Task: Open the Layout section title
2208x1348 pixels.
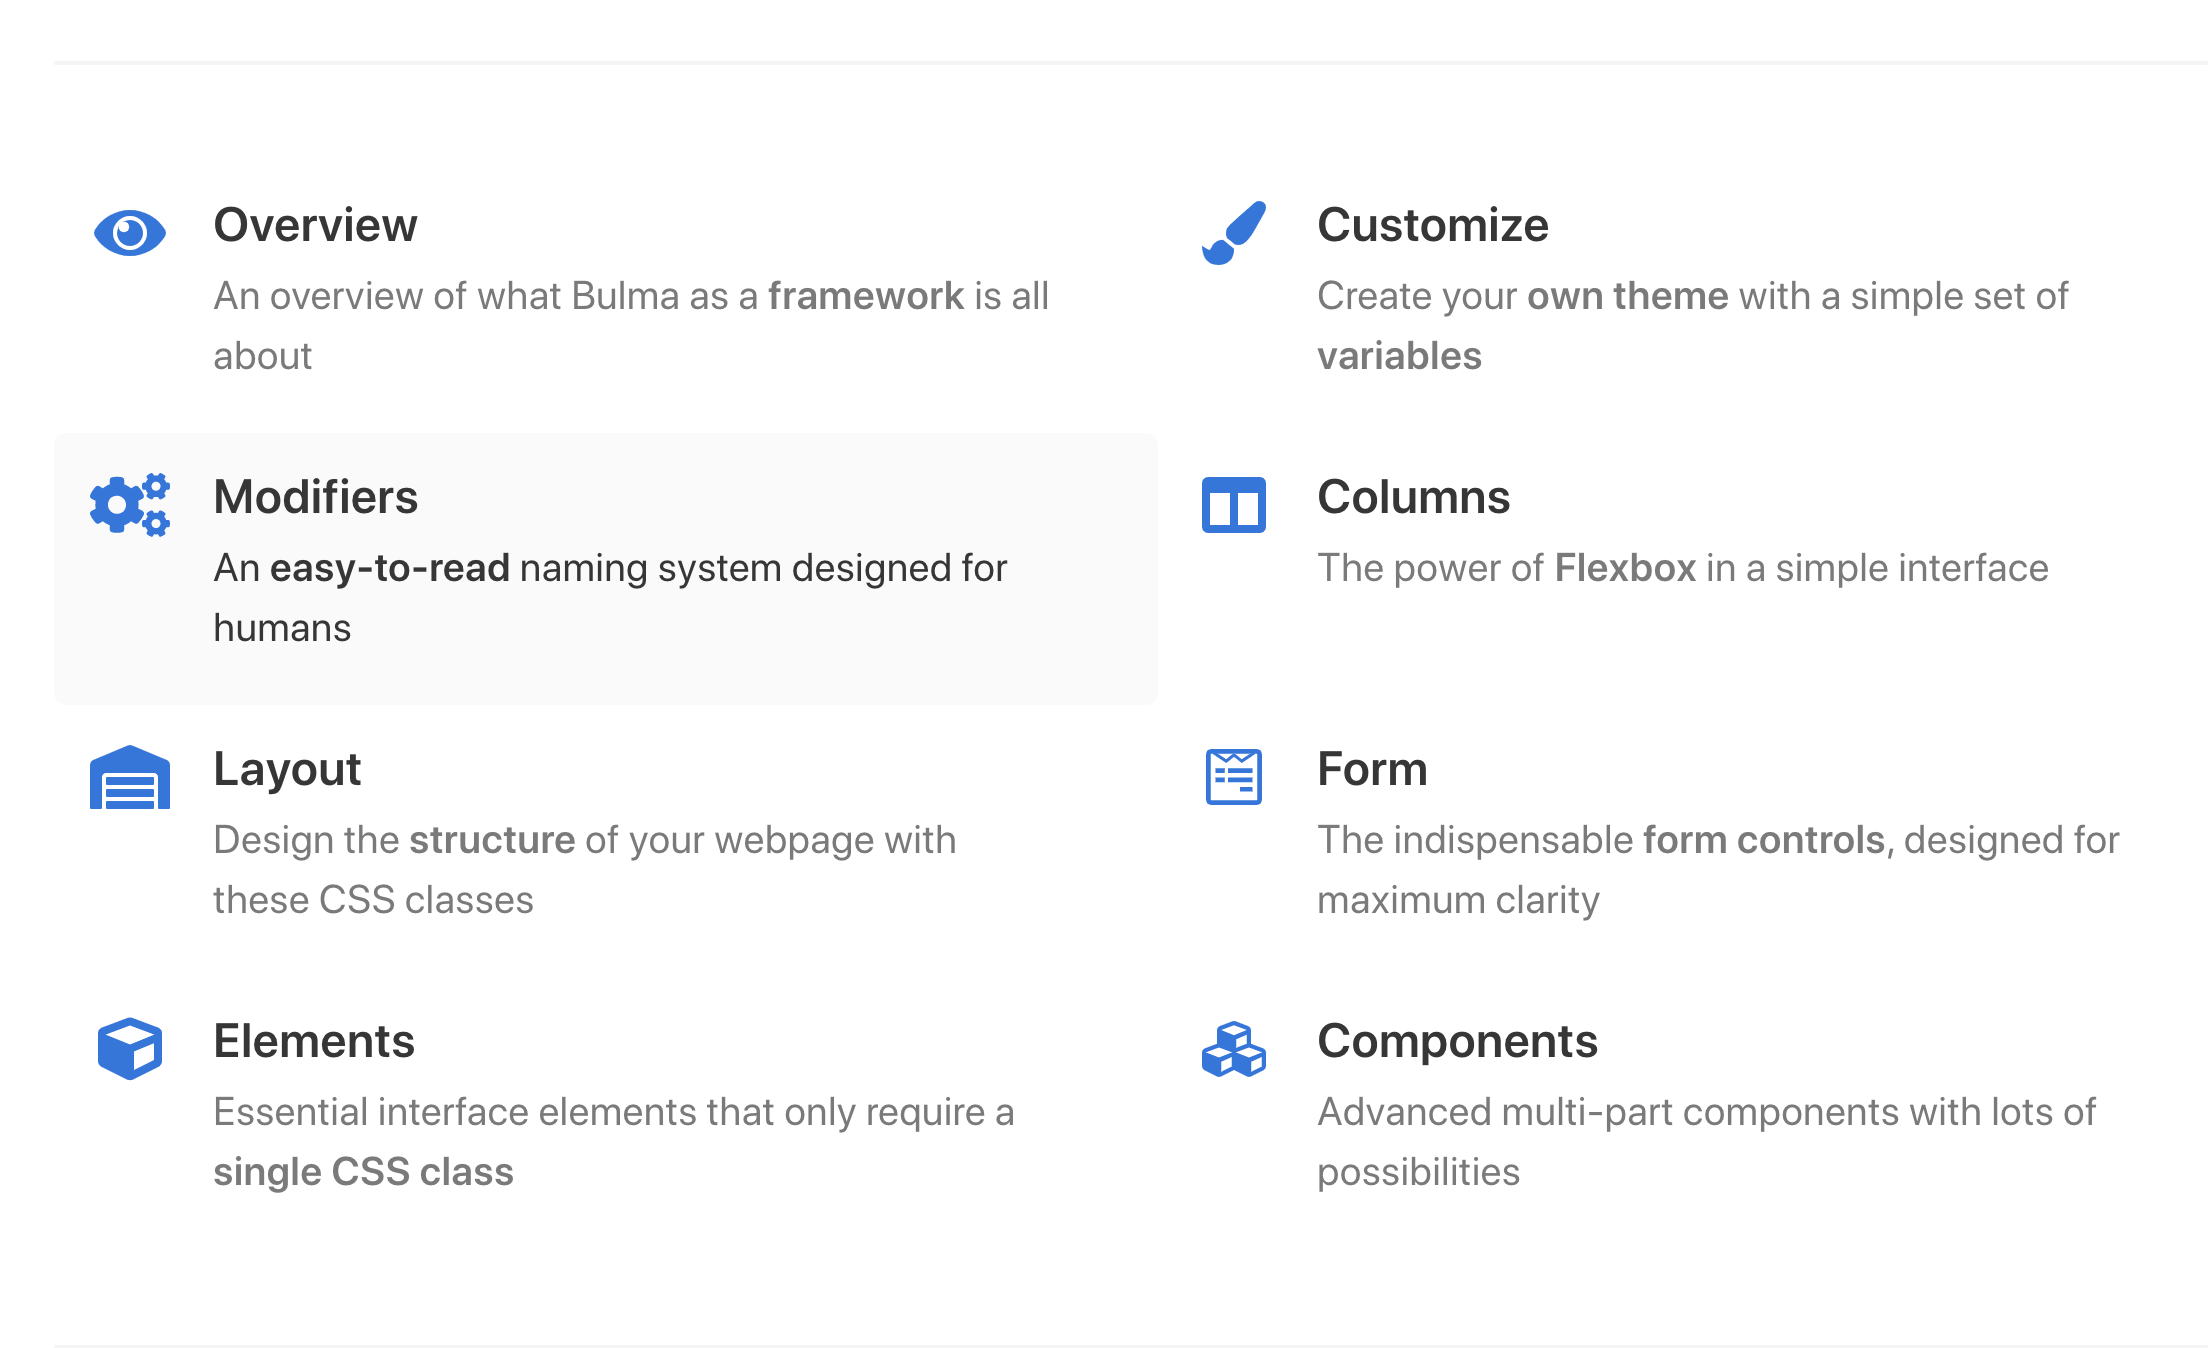Action: click(x=287, y=769)
